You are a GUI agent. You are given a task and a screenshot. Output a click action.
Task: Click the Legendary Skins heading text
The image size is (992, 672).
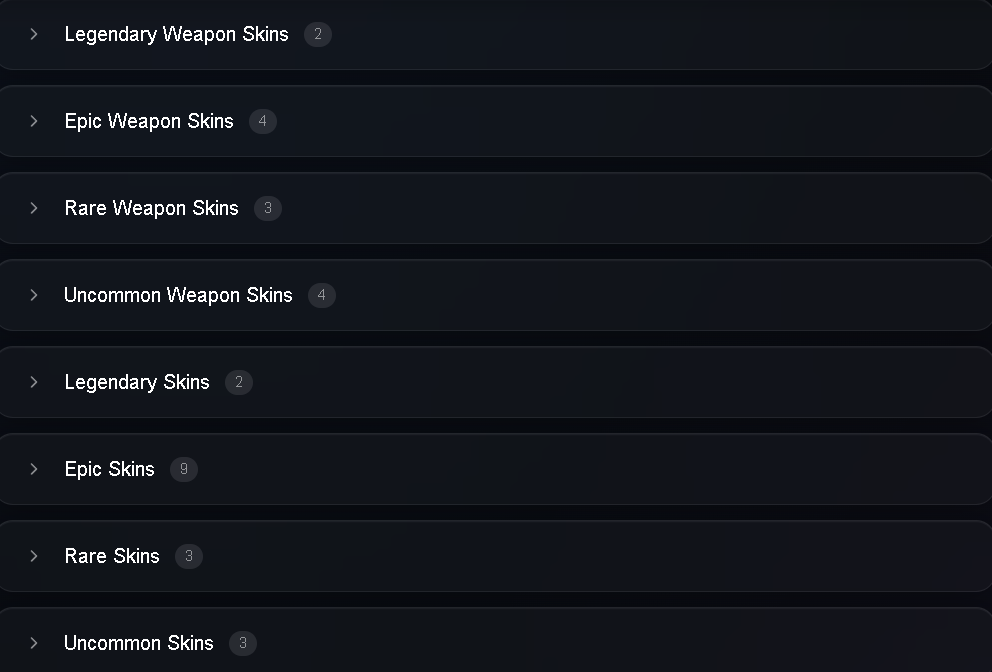pos(137,382)
